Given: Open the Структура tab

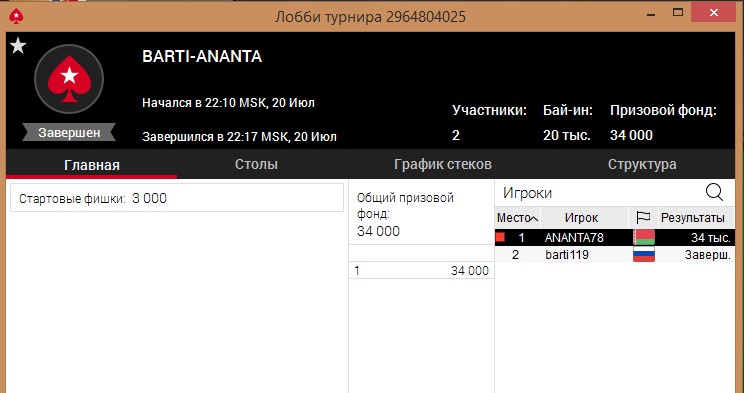Looking at the screenshot, I should pos(642,165).
